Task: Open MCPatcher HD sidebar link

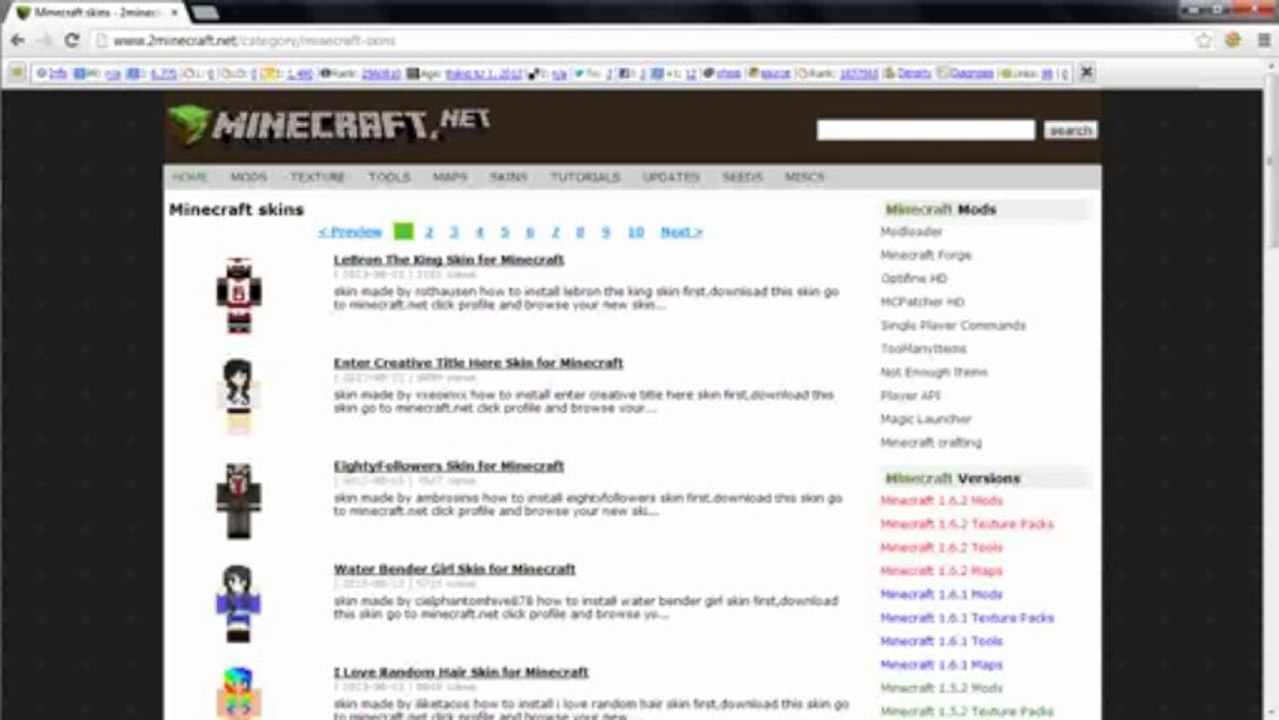Action: click(x=922, y=302)
